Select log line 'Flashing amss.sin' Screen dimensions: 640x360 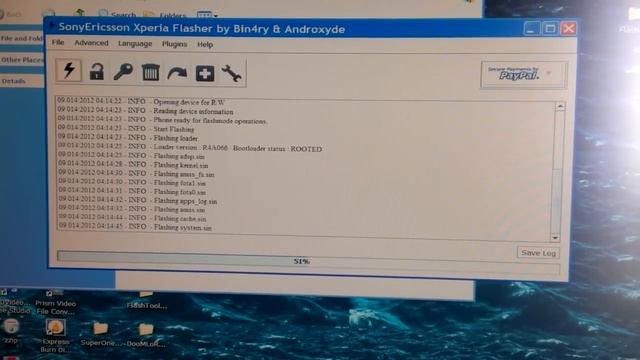[131, 209]
